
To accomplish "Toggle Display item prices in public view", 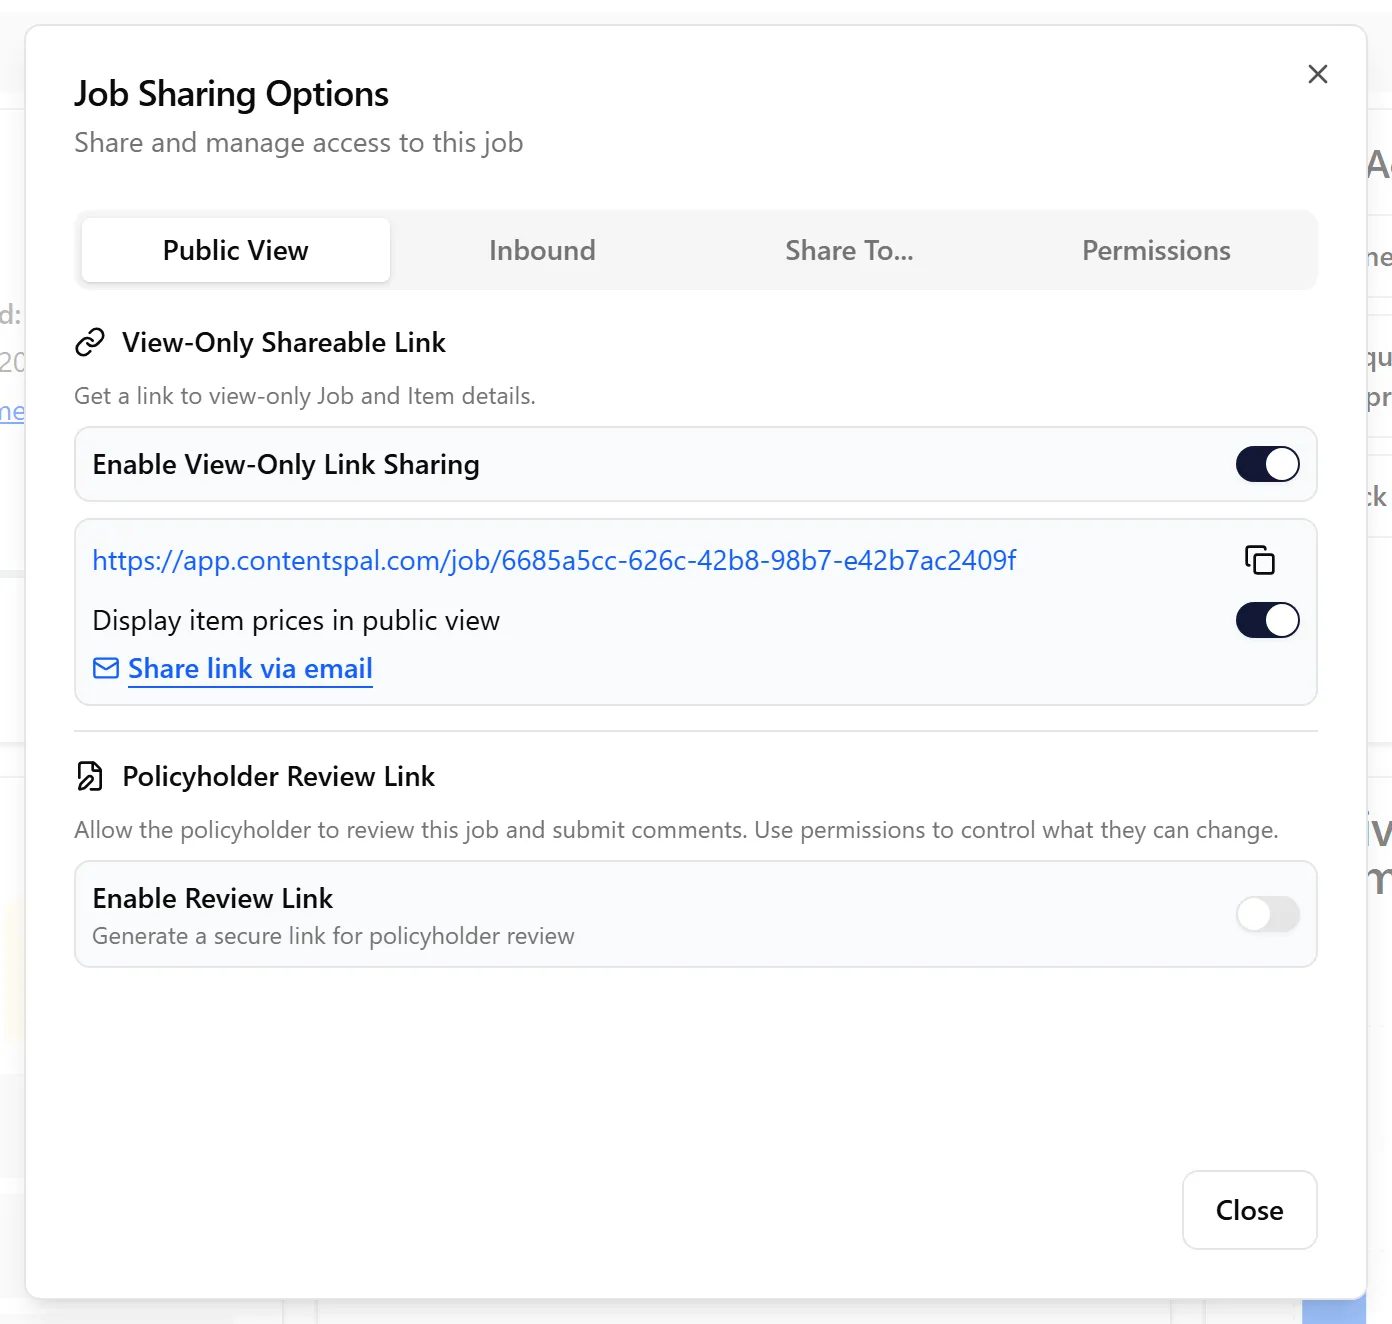I will 1268,620.
